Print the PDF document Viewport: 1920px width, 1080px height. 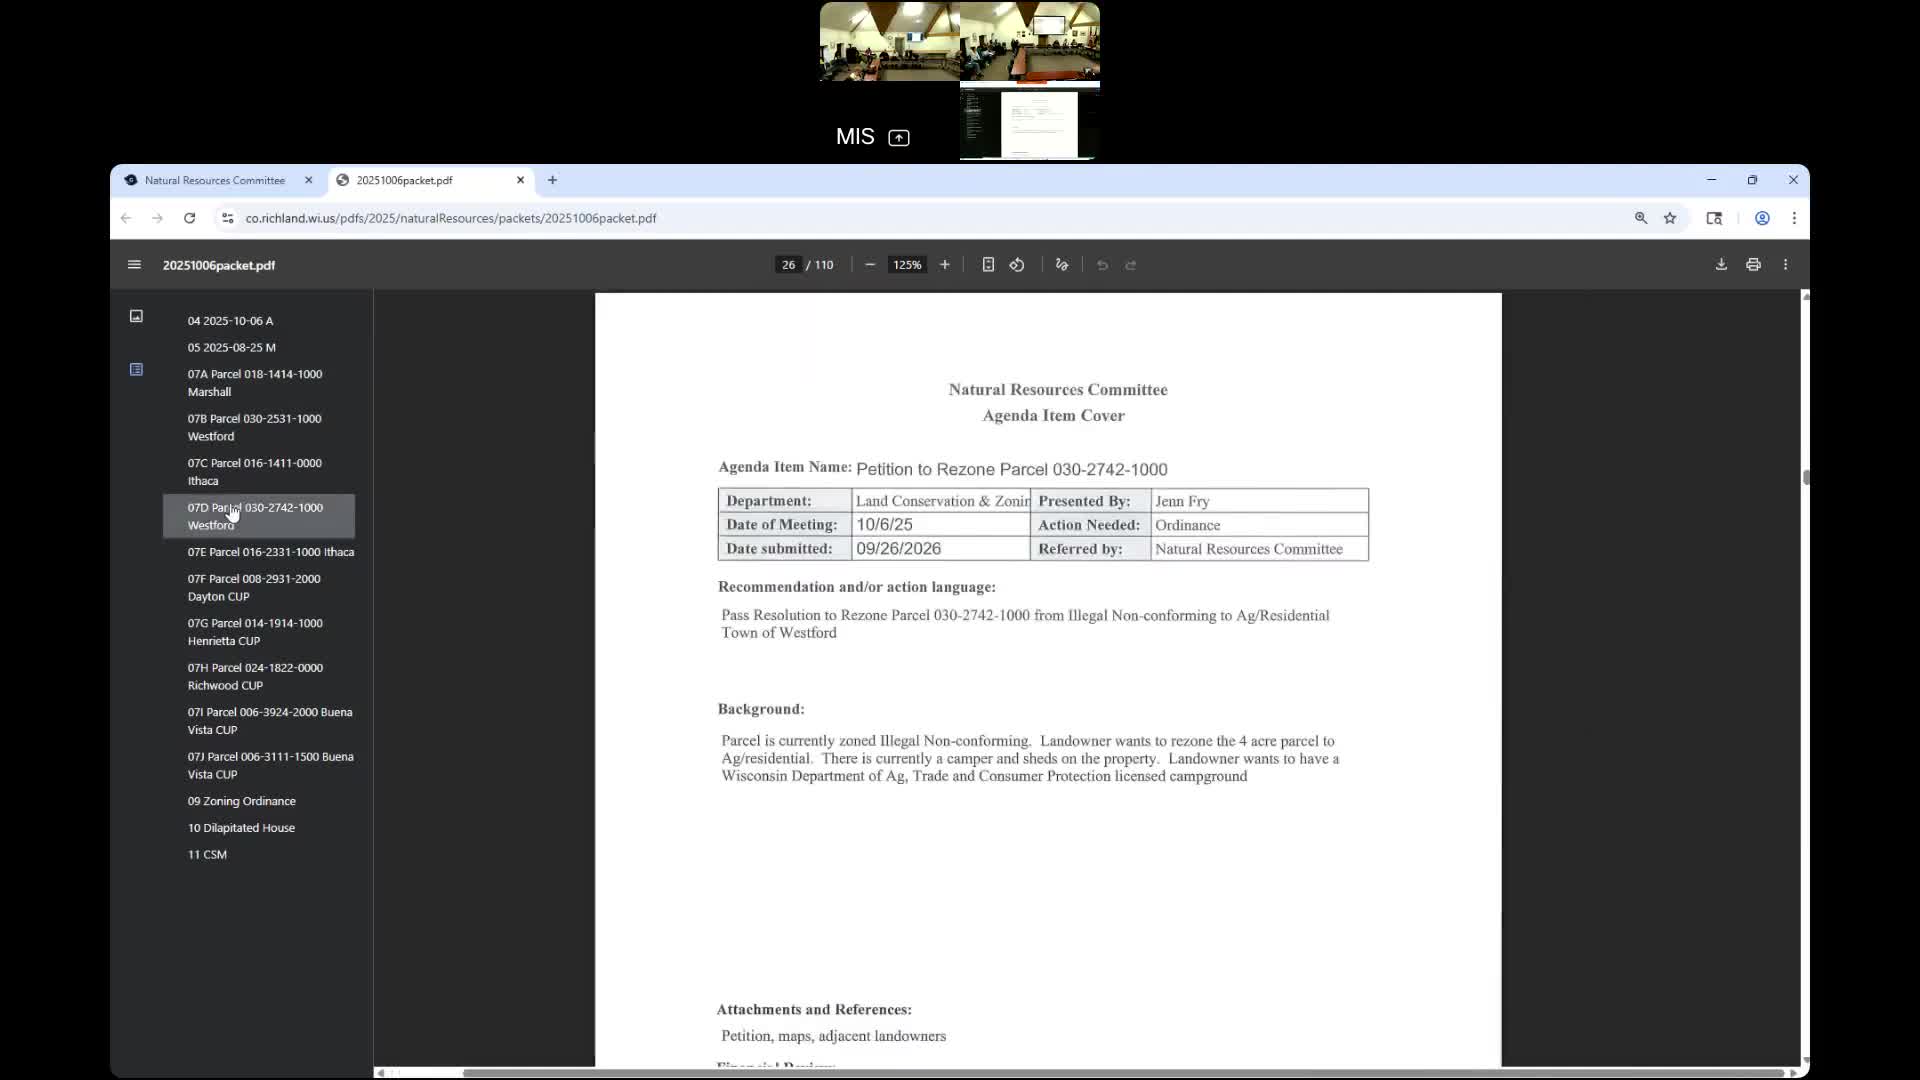click(x=1753, y=265)
